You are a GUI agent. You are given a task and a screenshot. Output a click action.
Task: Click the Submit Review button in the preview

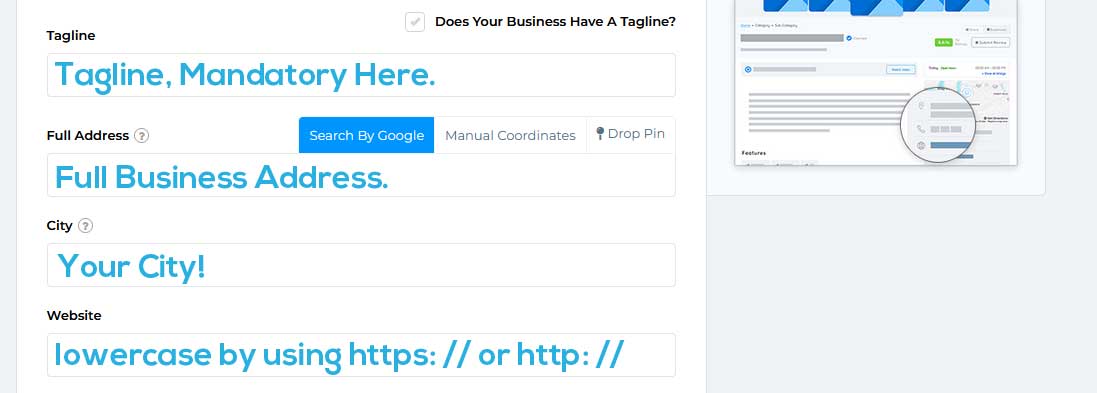(x=991, y=43)
